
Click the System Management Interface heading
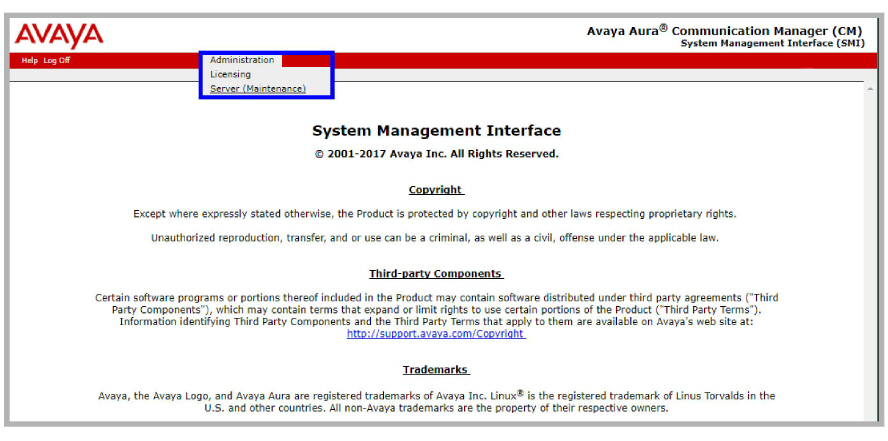click(436, 131)
